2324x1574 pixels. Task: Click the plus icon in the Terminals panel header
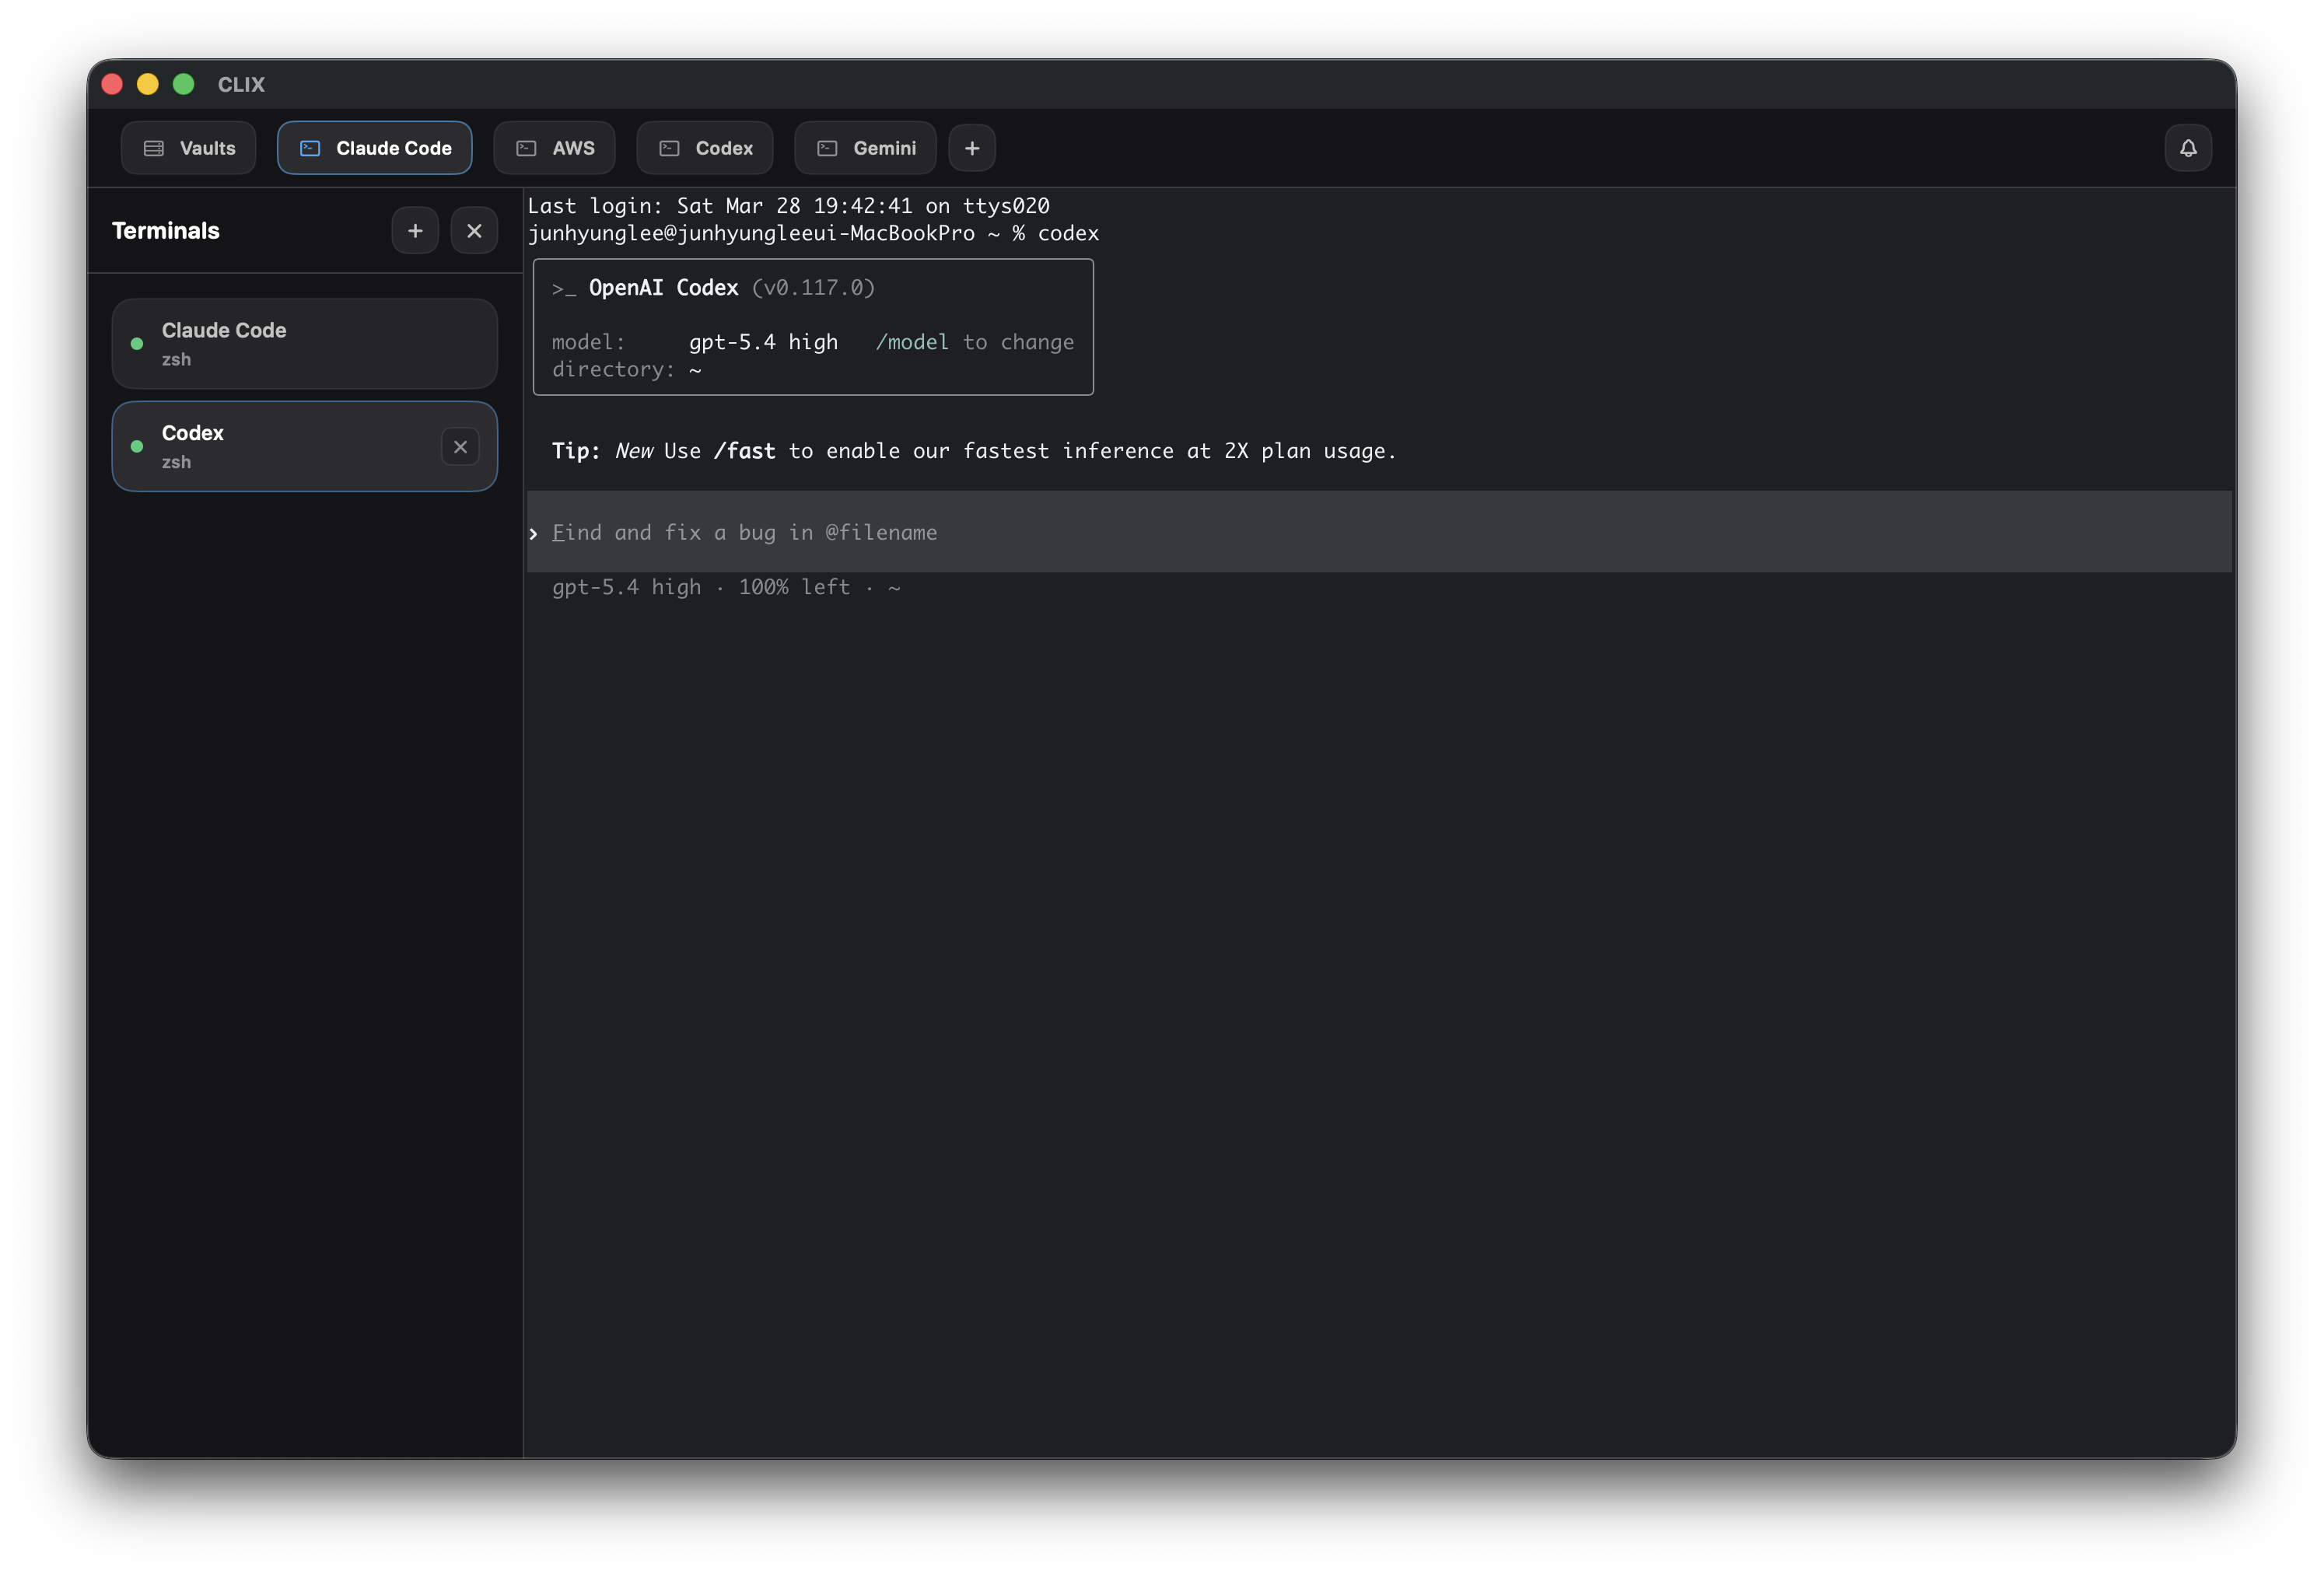click(x=415, y=230)
